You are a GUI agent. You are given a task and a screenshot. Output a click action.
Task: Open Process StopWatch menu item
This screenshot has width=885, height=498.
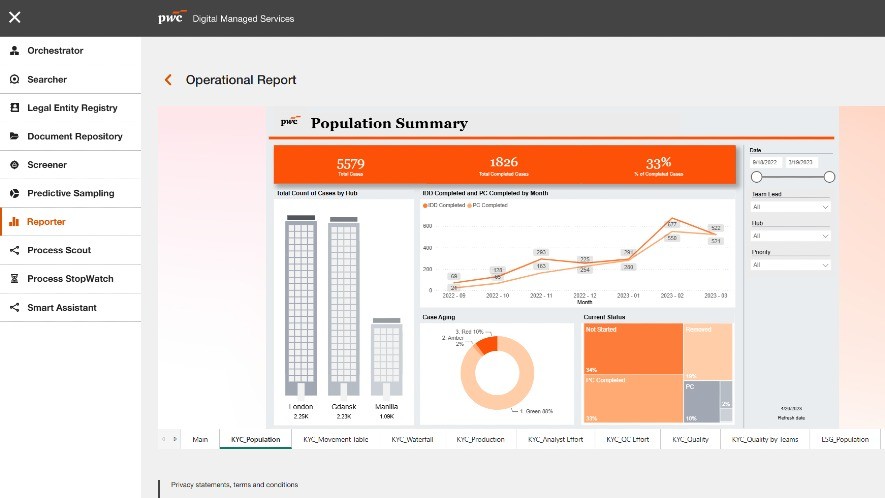[x=71, y=279]
